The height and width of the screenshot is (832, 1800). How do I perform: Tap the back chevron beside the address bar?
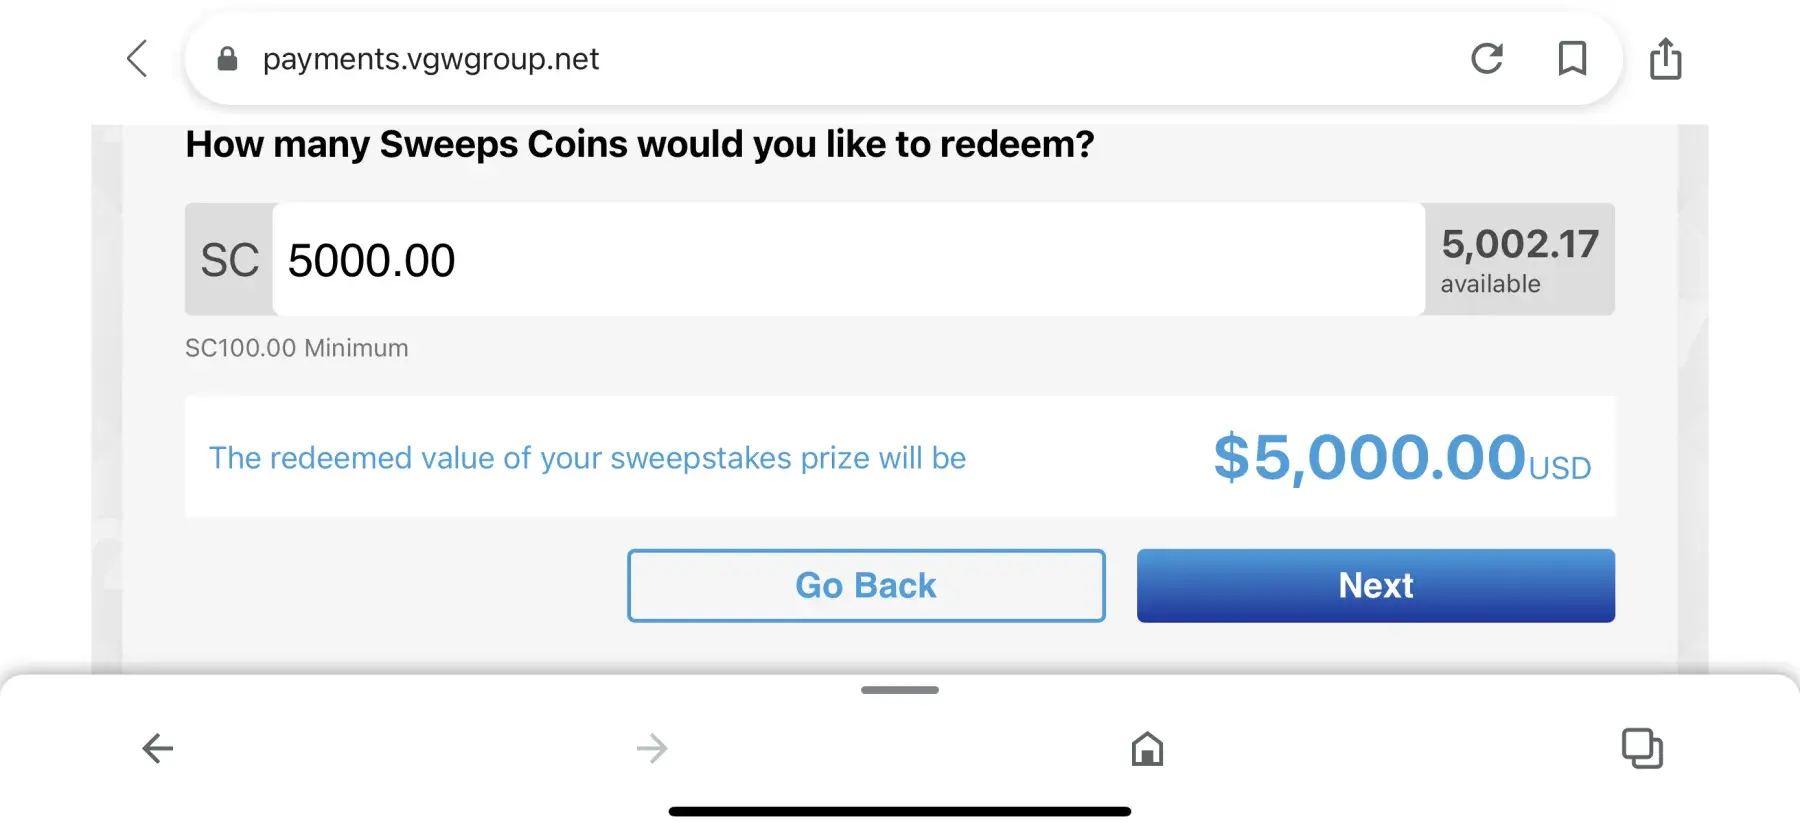coord(138,59)
